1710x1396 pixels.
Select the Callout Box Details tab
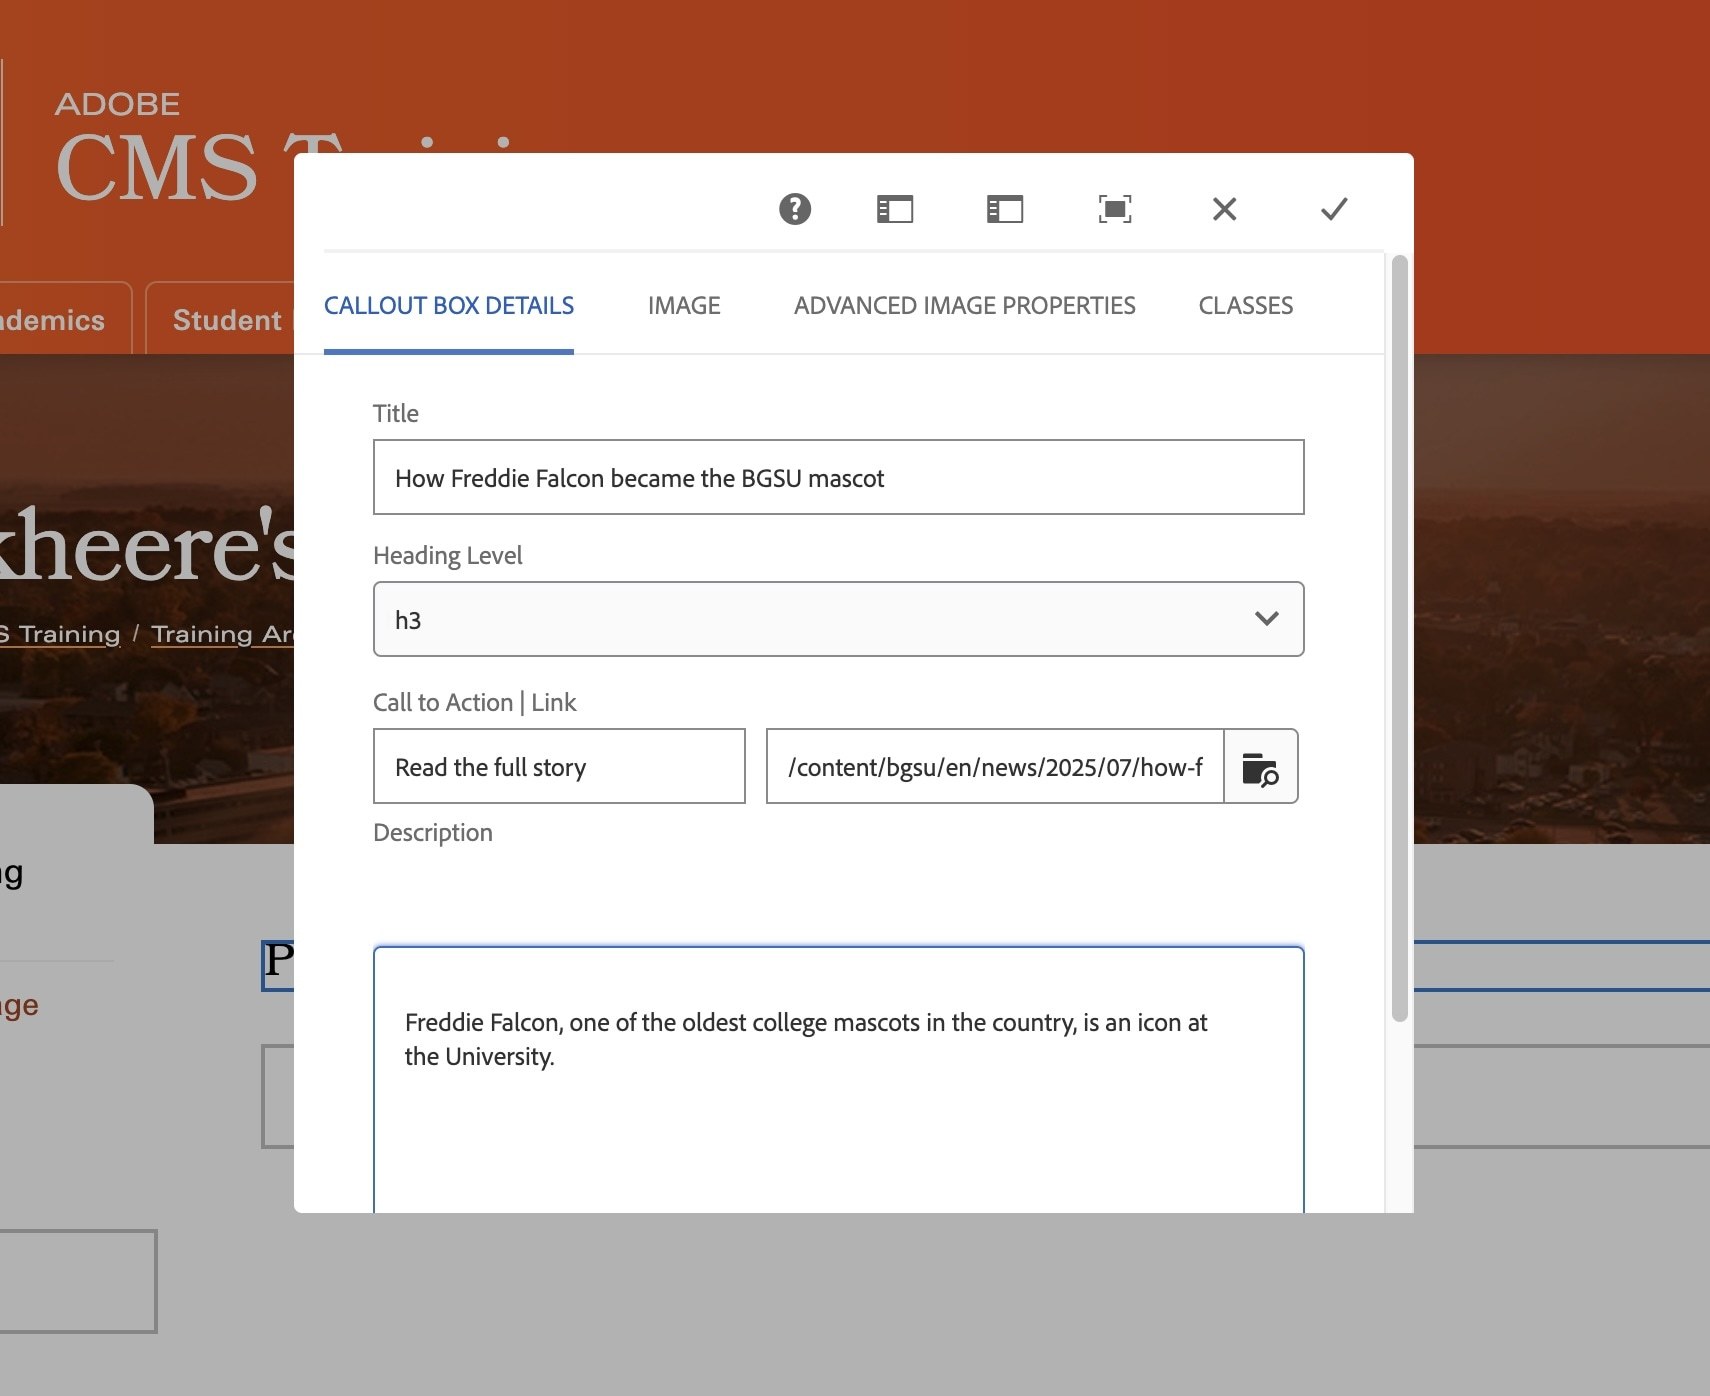[449, 306]
